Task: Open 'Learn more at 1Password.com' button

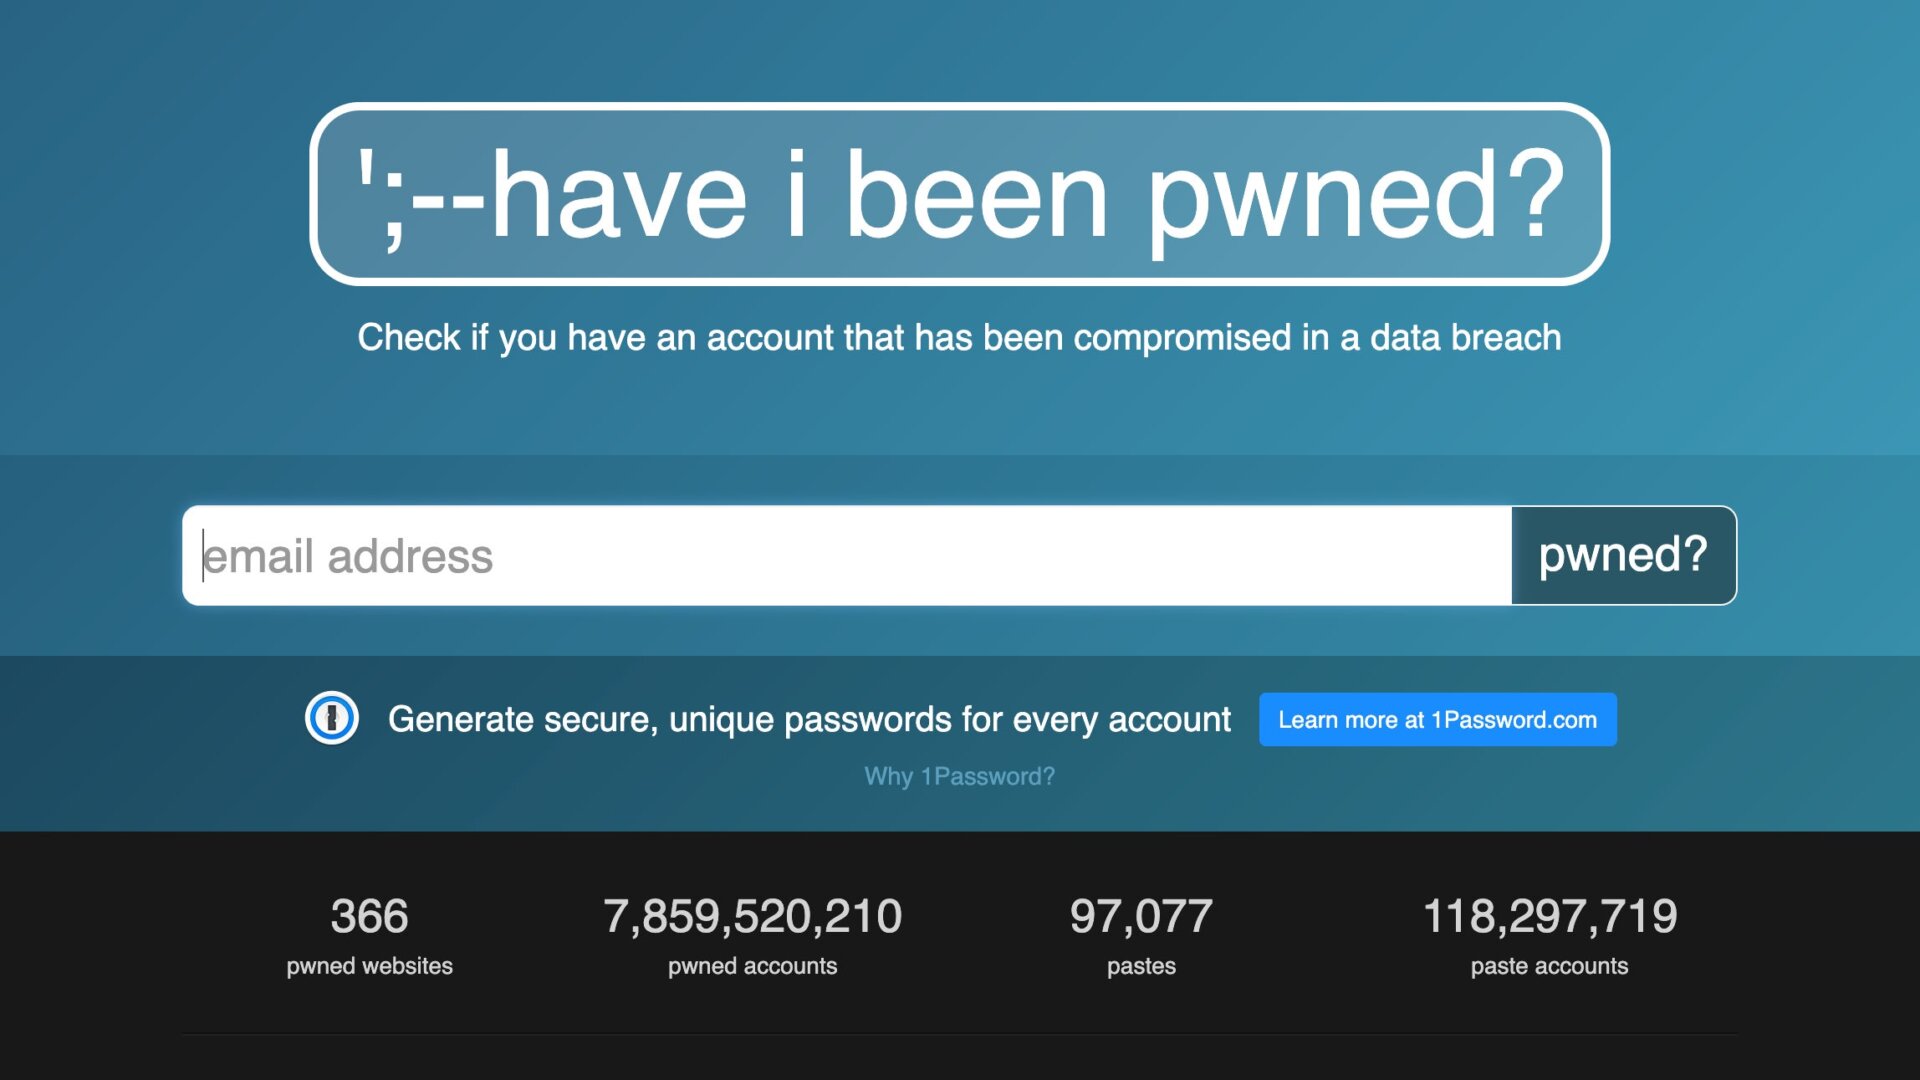Action: [x=1437, y=720]
